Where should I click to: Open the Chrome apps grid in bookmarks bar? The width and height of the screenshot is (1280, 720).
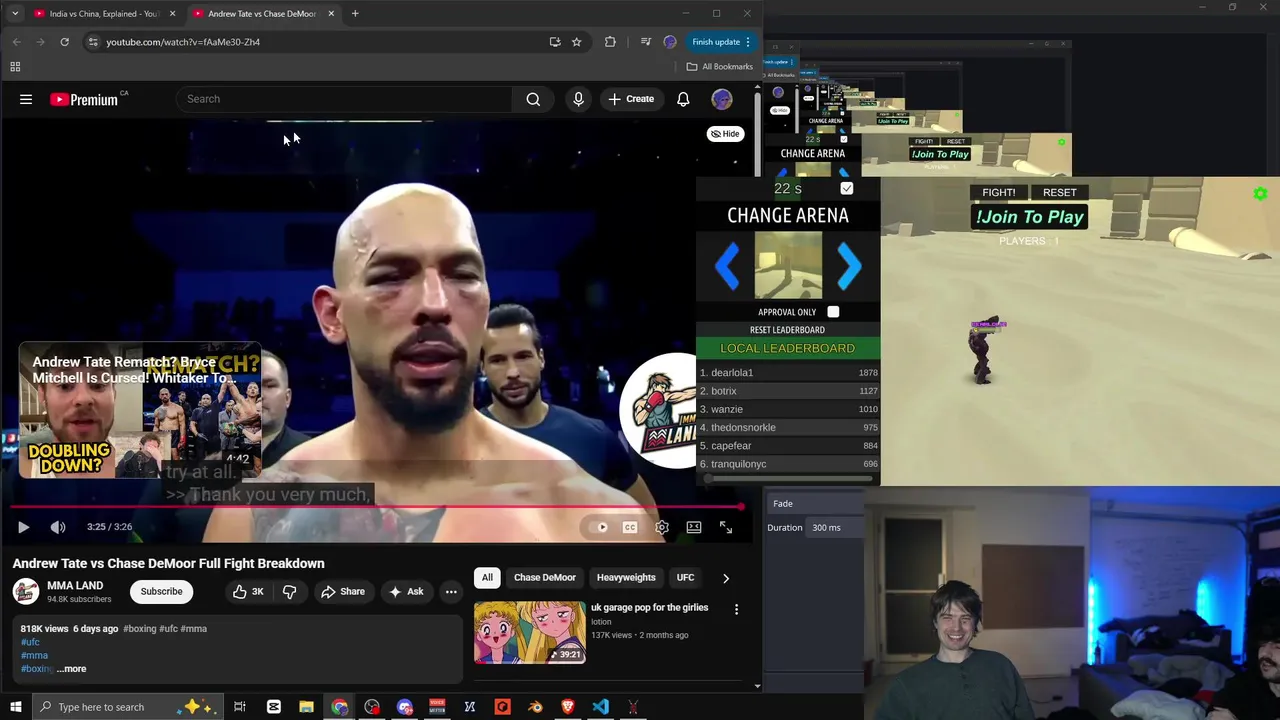tap(15, 67)
